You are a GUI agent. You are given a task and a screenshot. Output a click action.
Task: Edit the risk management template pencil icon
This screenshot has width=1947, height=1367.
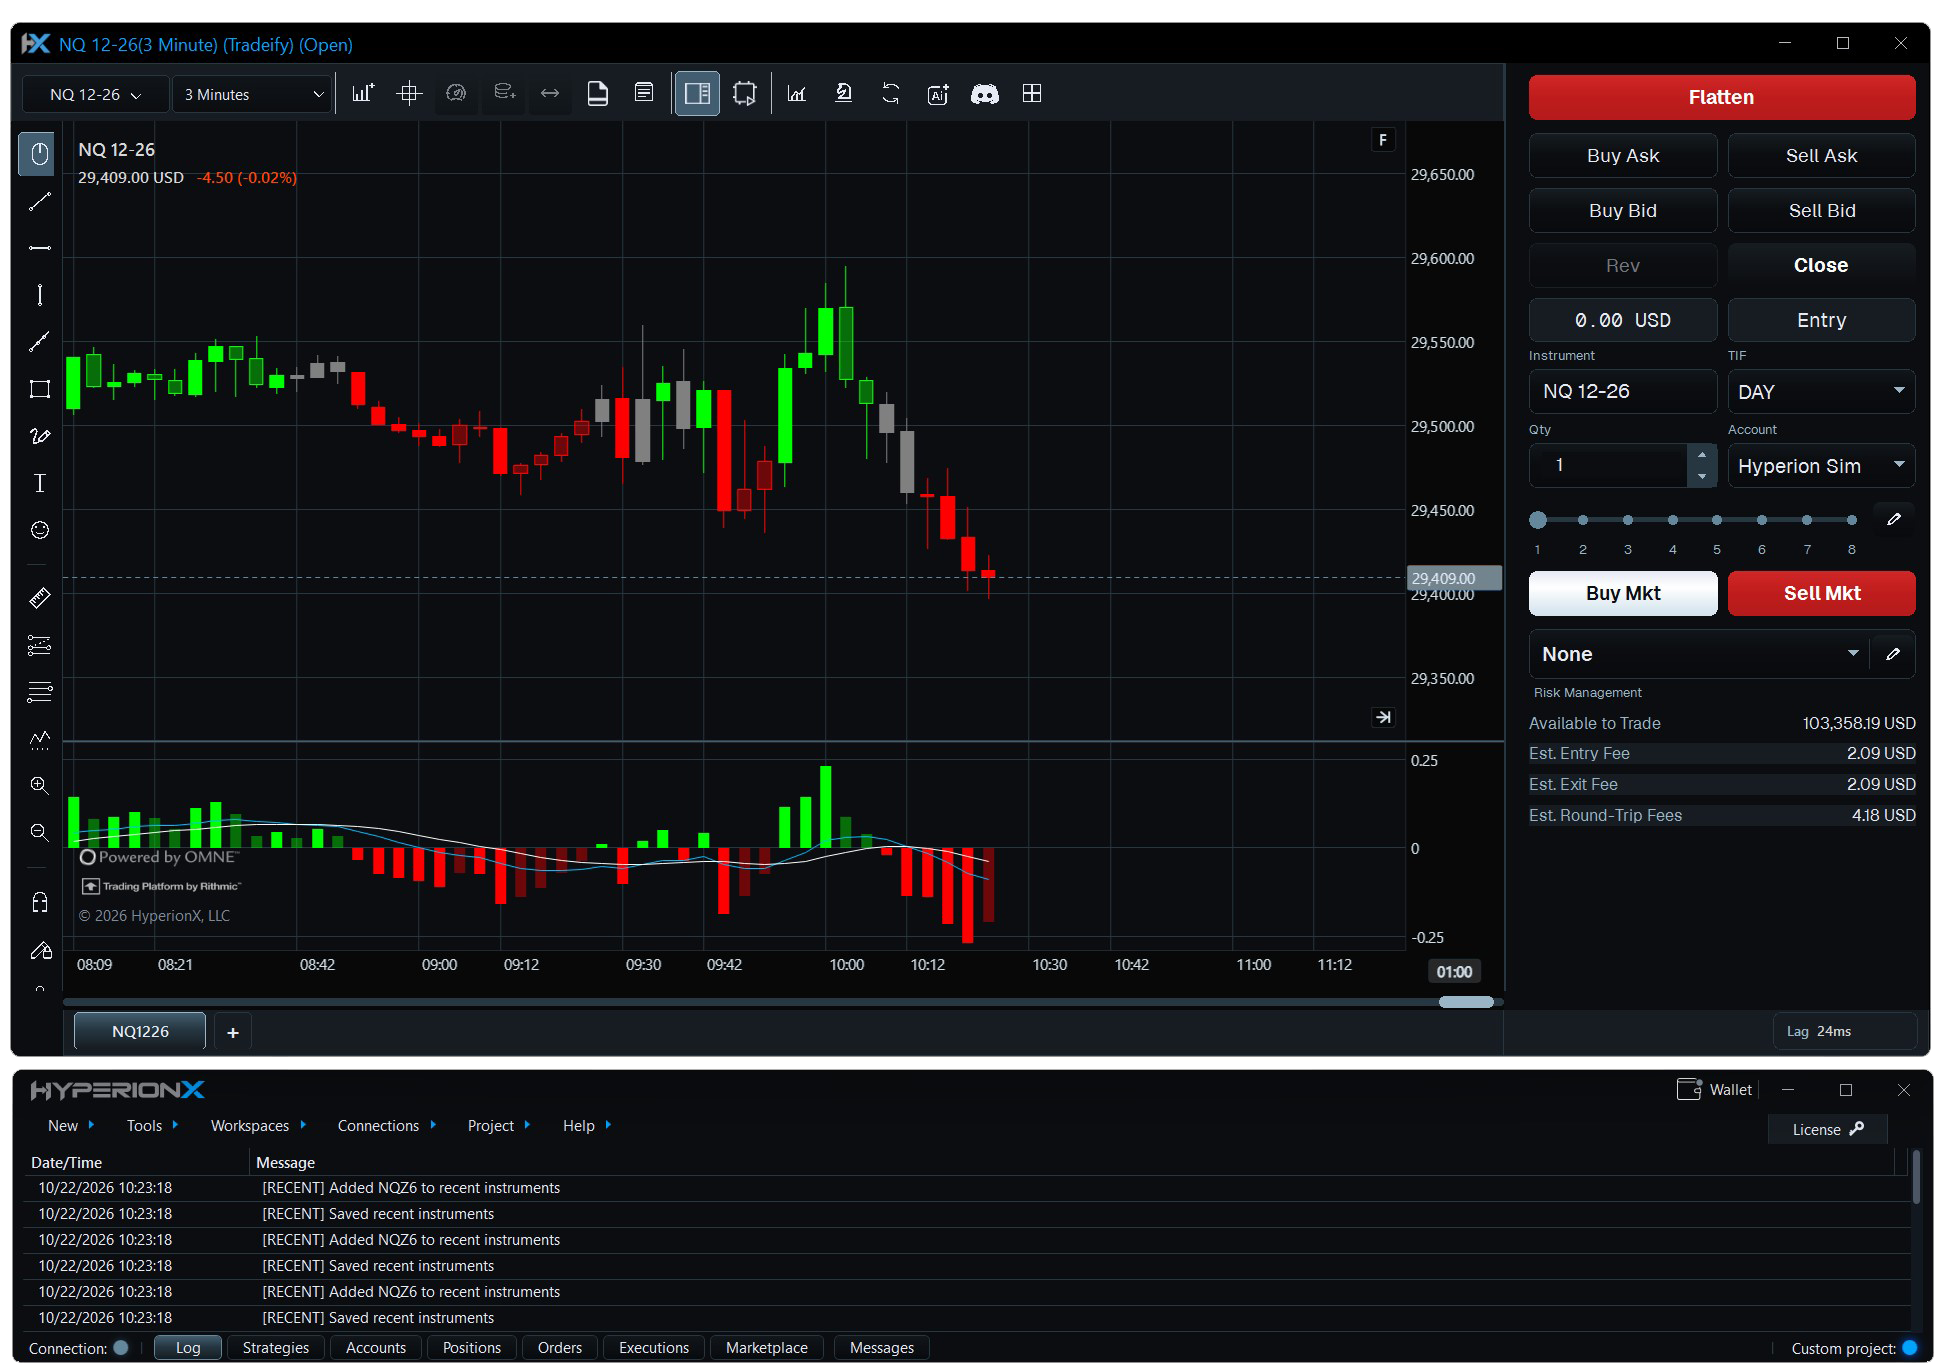coord(1893,654)
